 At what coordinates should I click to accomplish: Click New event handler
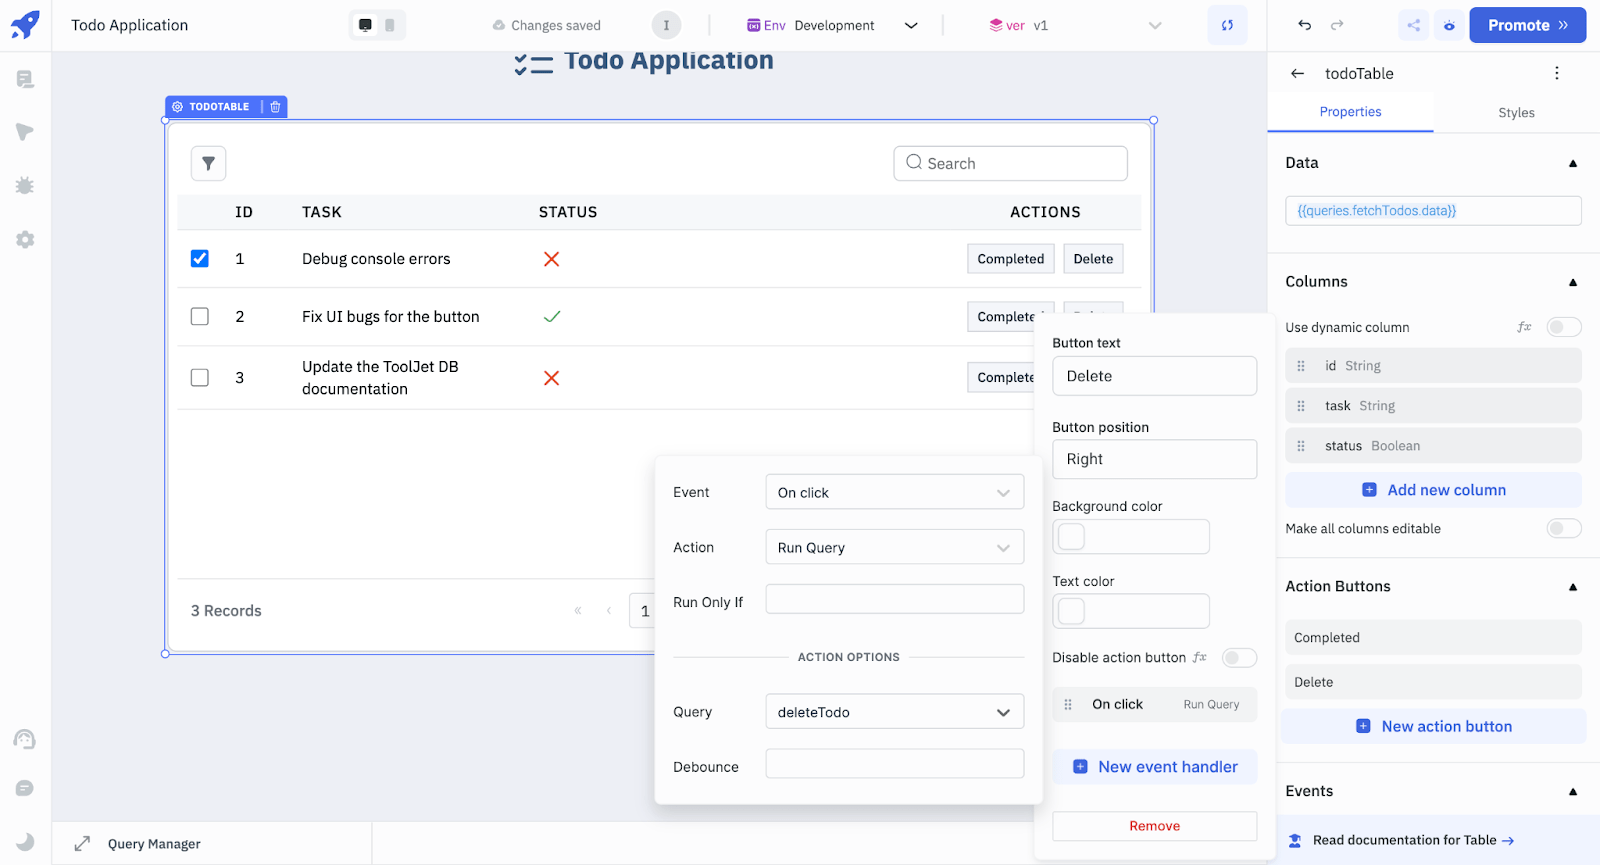coord(1155,767)
